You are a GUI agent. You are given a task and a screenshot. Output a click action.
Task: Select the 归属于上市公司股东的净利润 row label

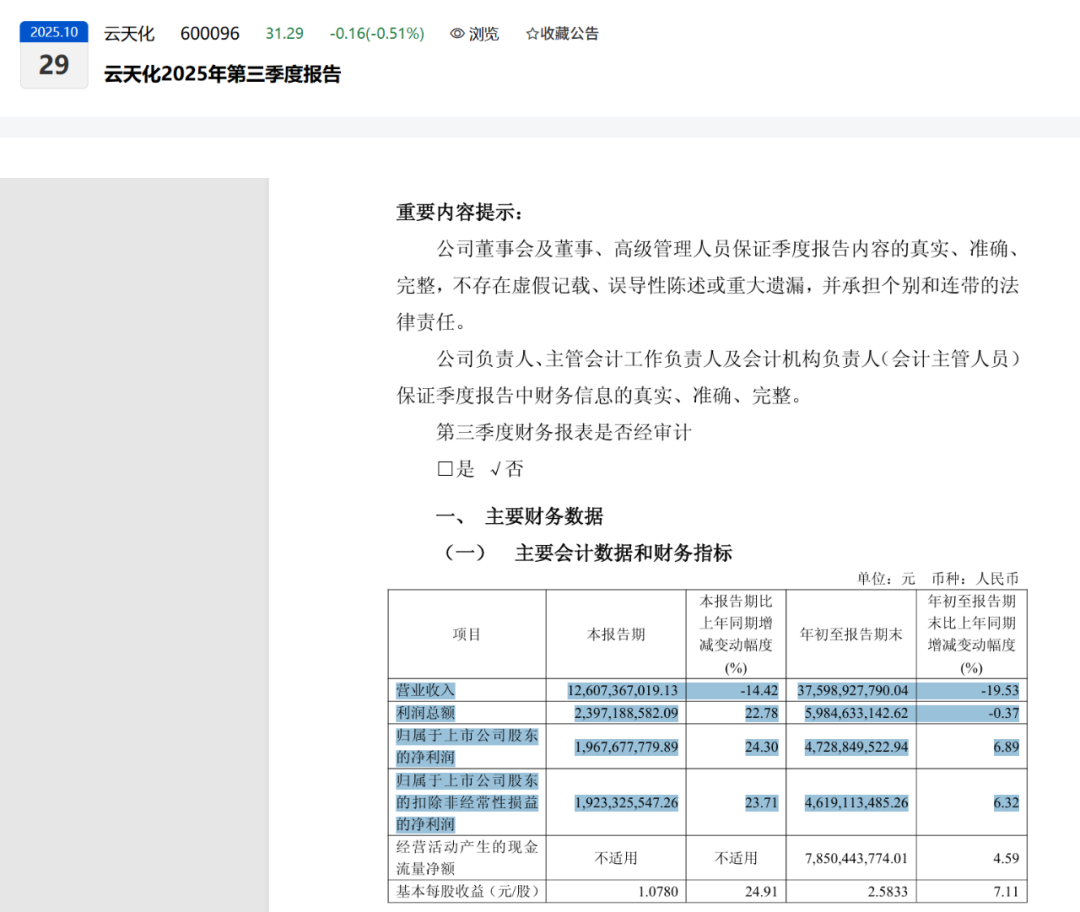click(x=467, y=747)
